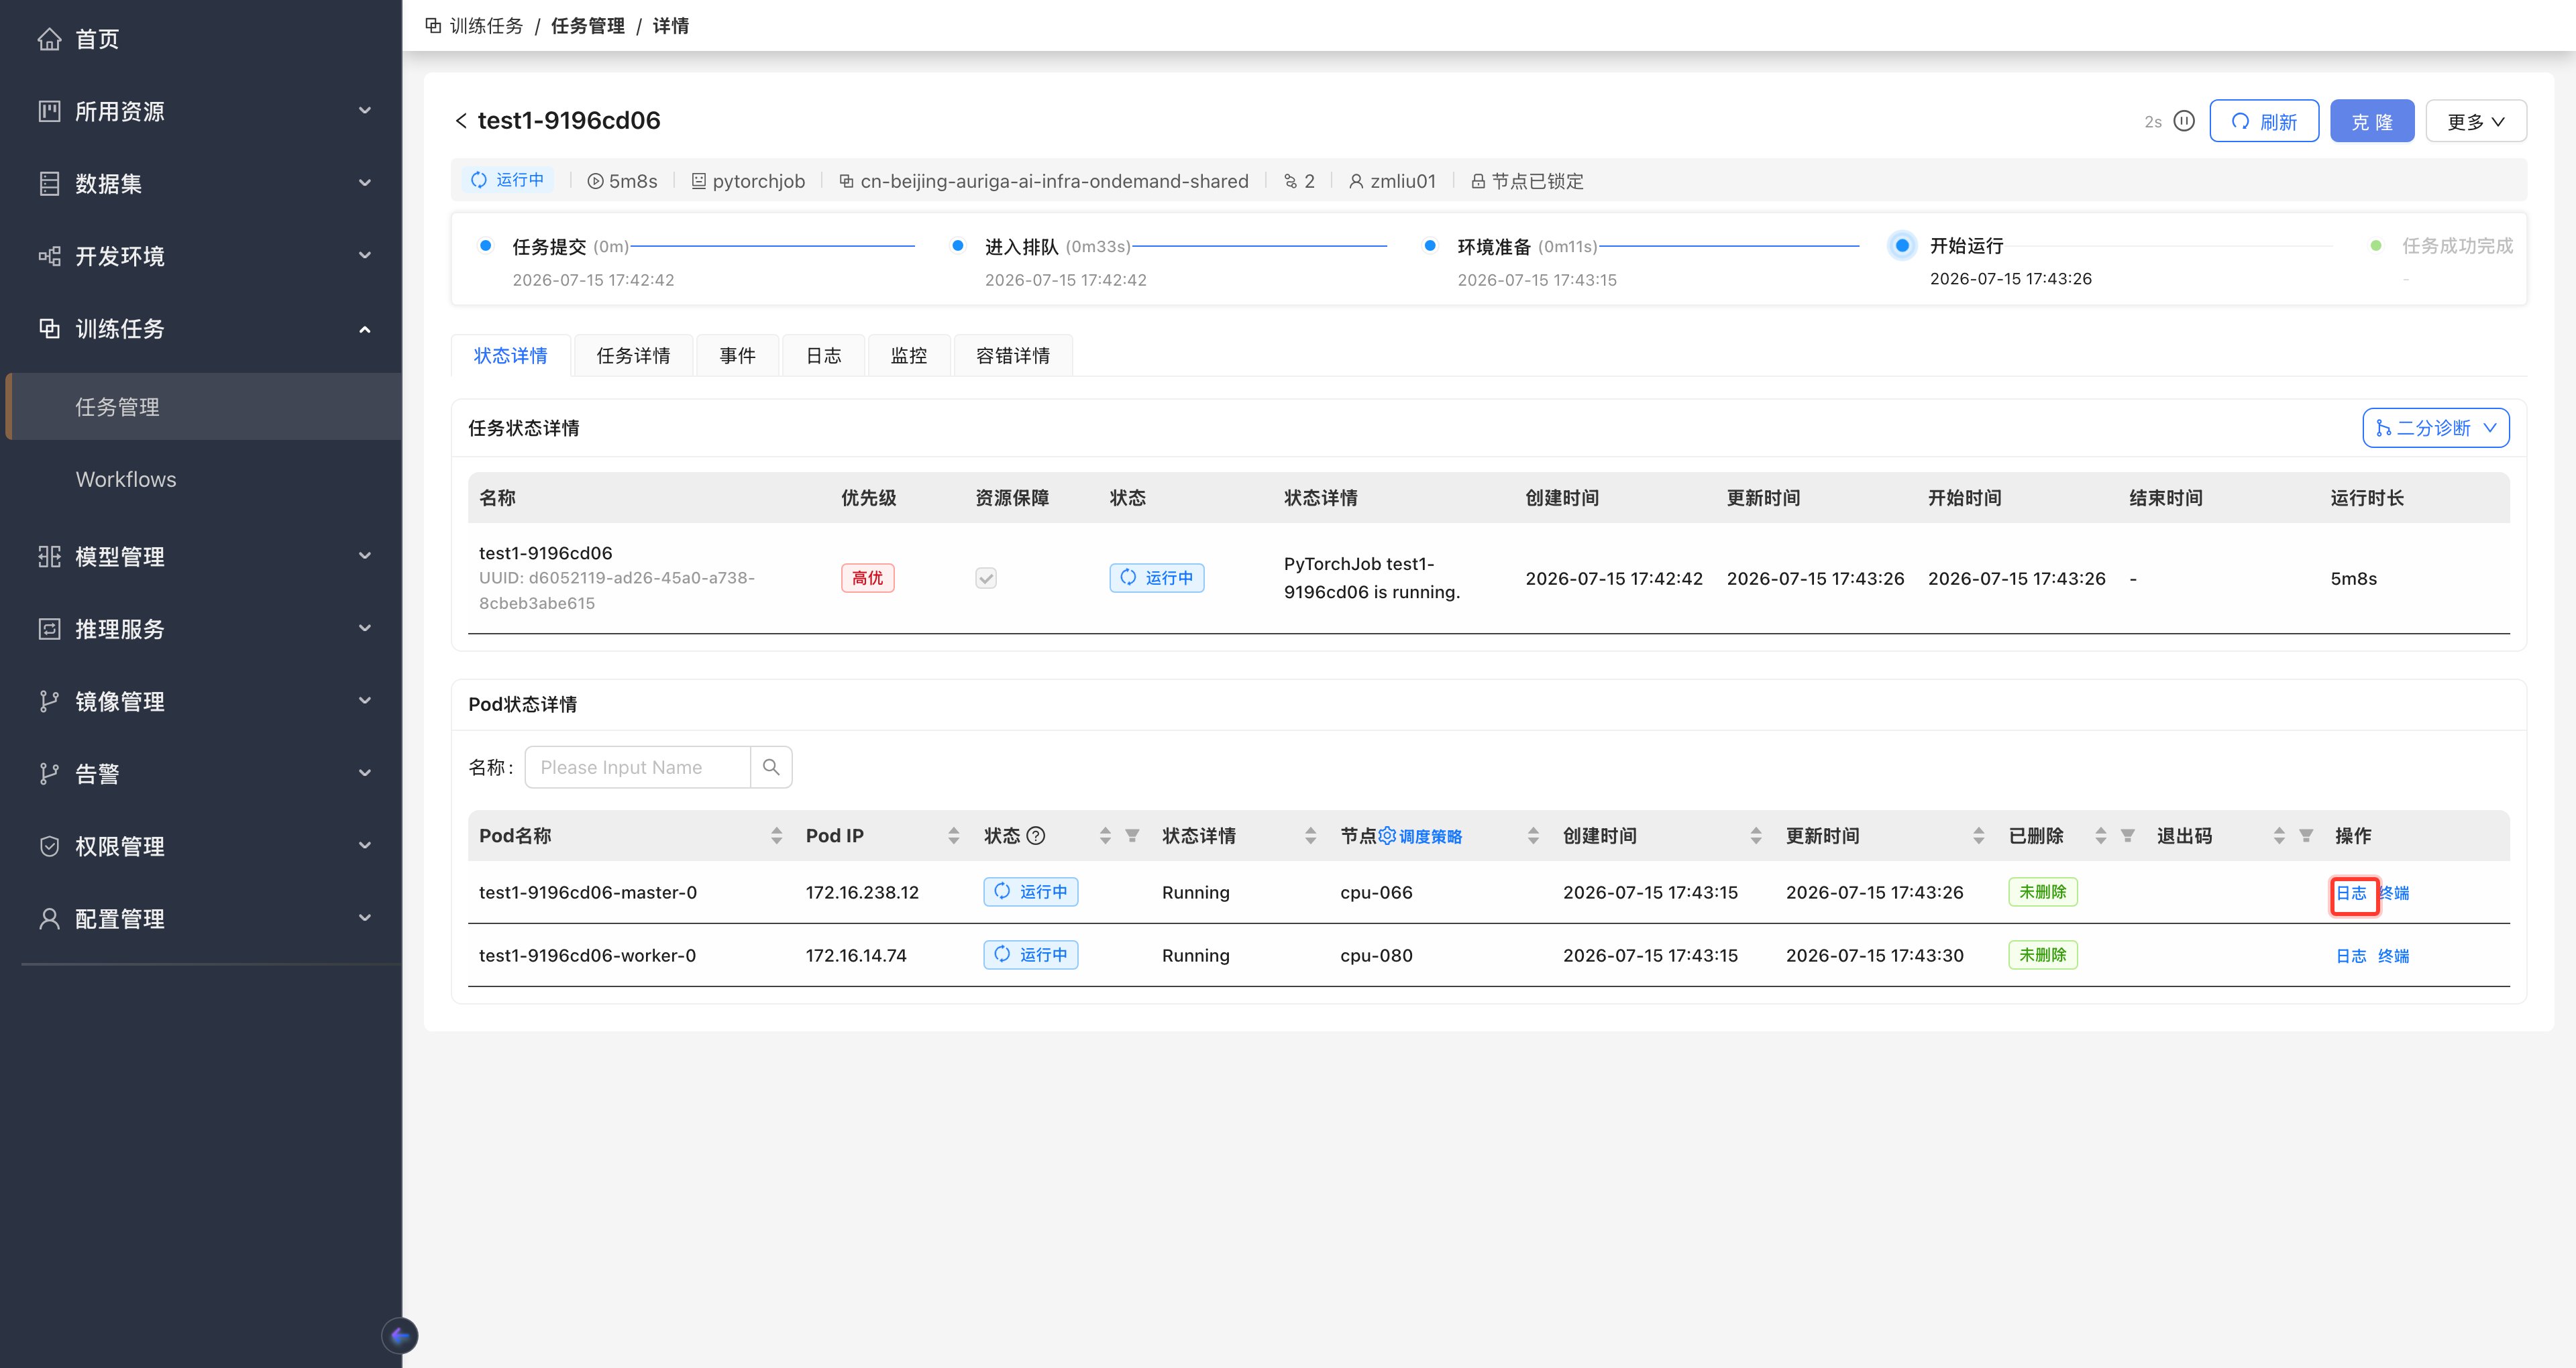
Task: Expand the 镜像管理 sidebar menu chevron
Action: pos(365,701)
